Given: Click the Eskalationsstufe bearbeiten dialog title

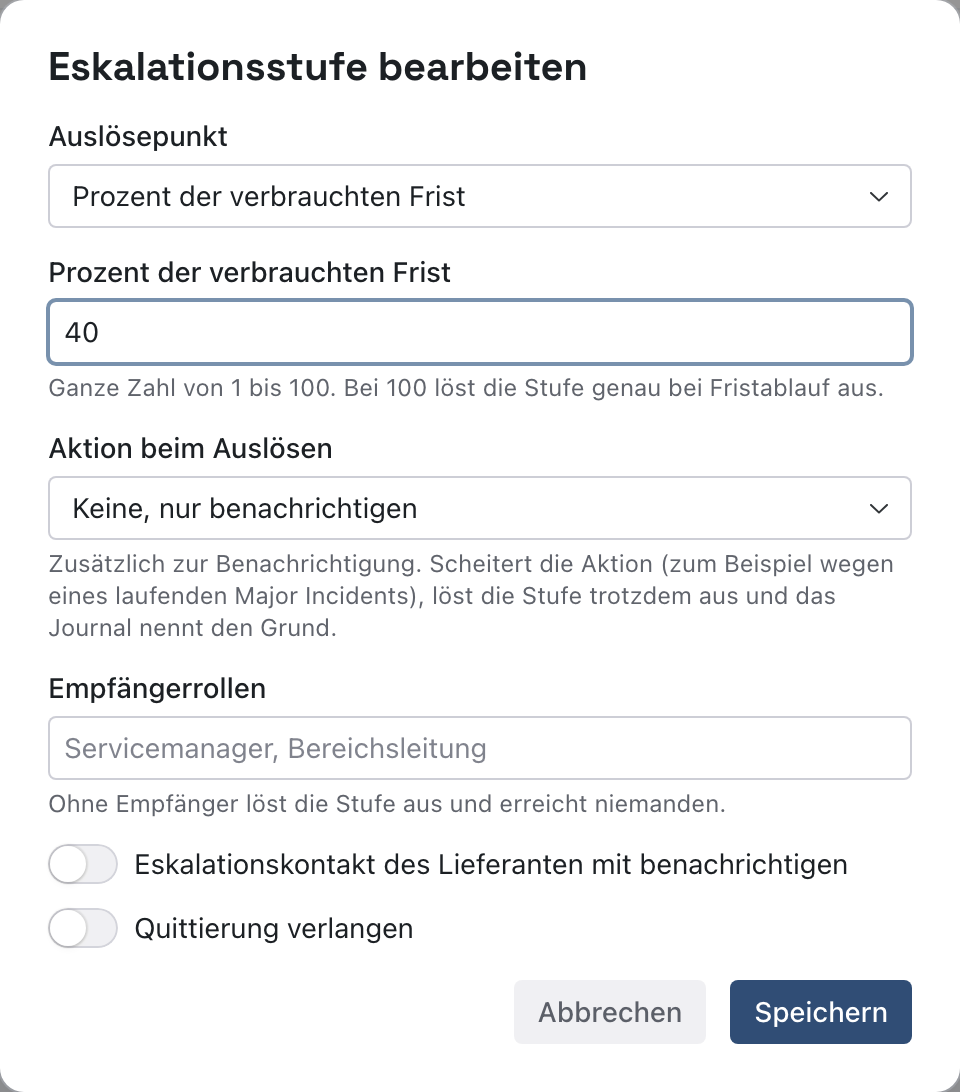Looking at the screenshot, I should 318,68.
